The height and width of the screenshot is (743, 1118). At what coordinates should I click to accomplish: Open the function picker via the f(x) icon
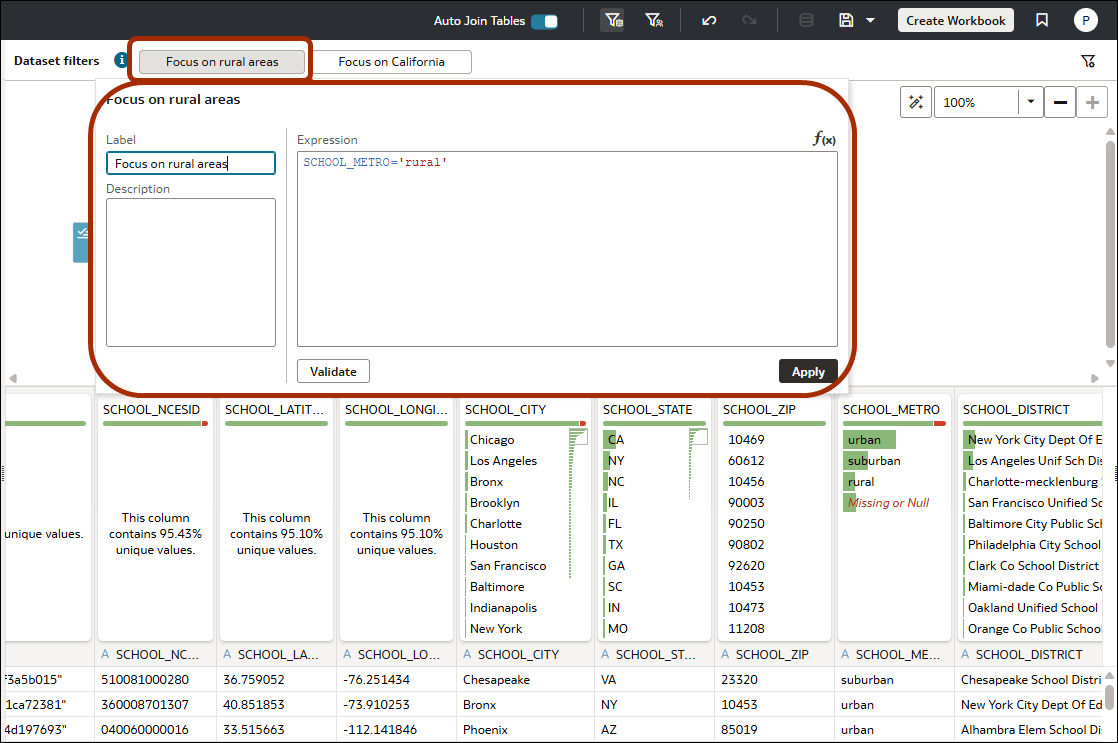tap(825, 140)
